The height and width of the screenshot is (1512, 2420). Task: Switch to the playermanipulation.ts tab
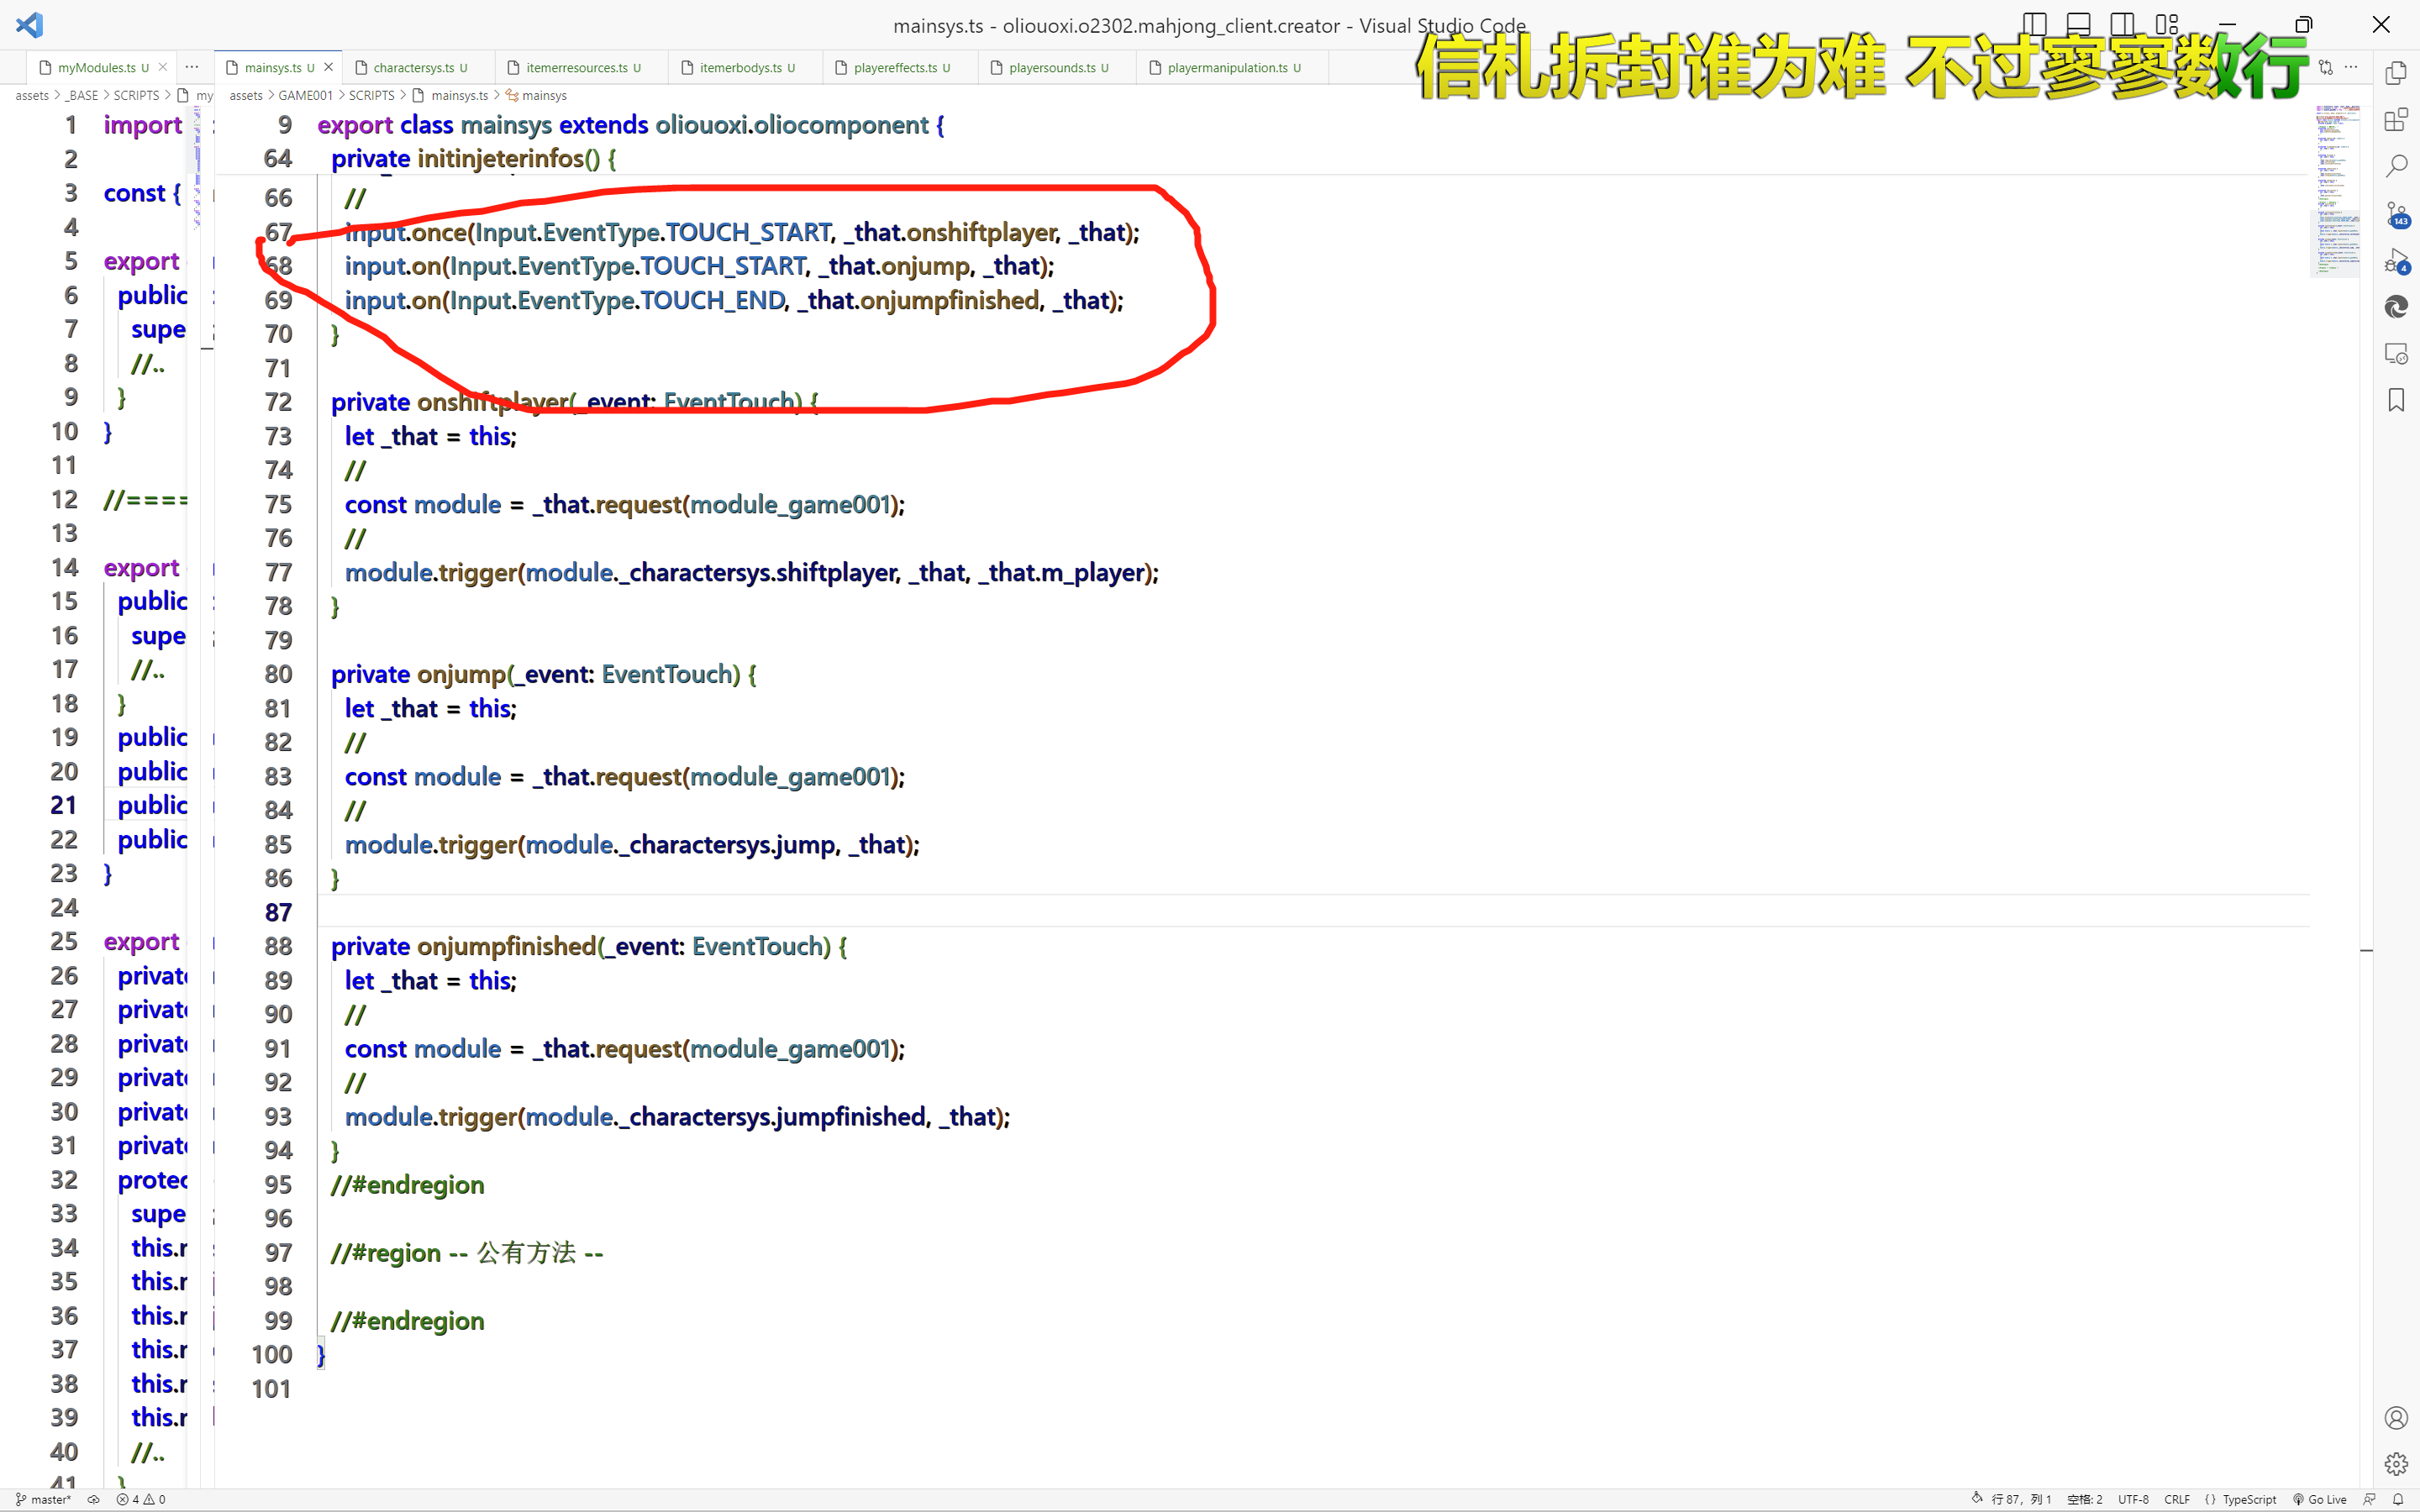pos(1227,68)
